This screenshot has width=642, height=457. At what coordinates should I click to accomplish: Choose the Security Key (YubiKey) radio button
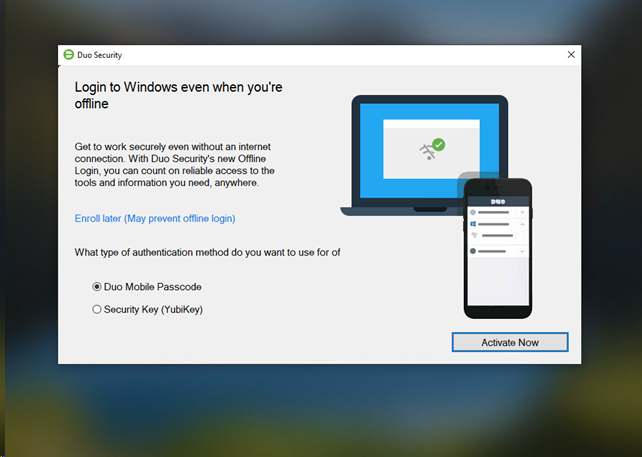(x=97, y=310)
